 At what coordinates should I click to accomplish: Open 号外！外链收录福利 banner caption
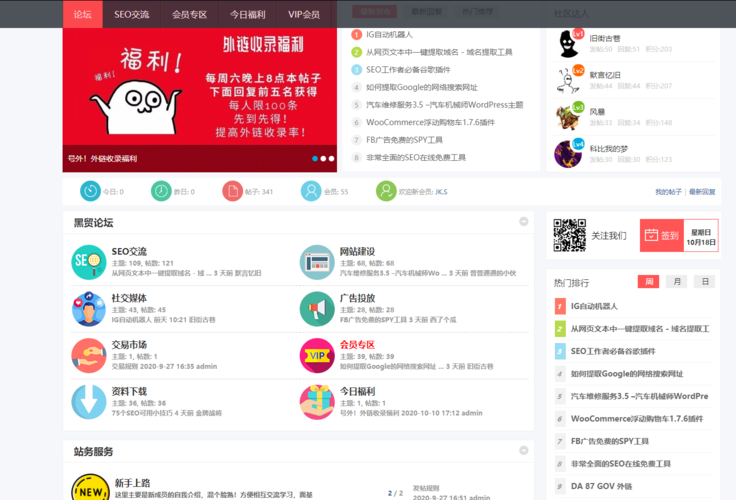point(102,159)
